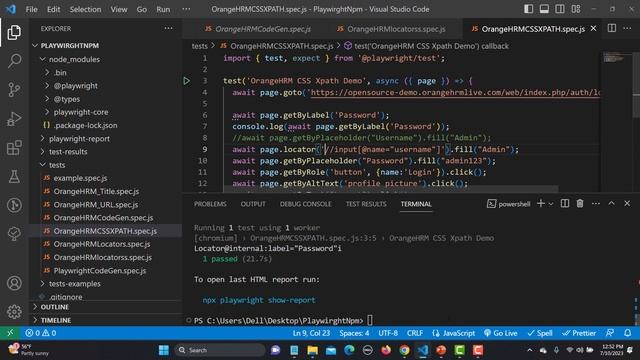
Task: Open the File menu
Action: click(31, 9)
